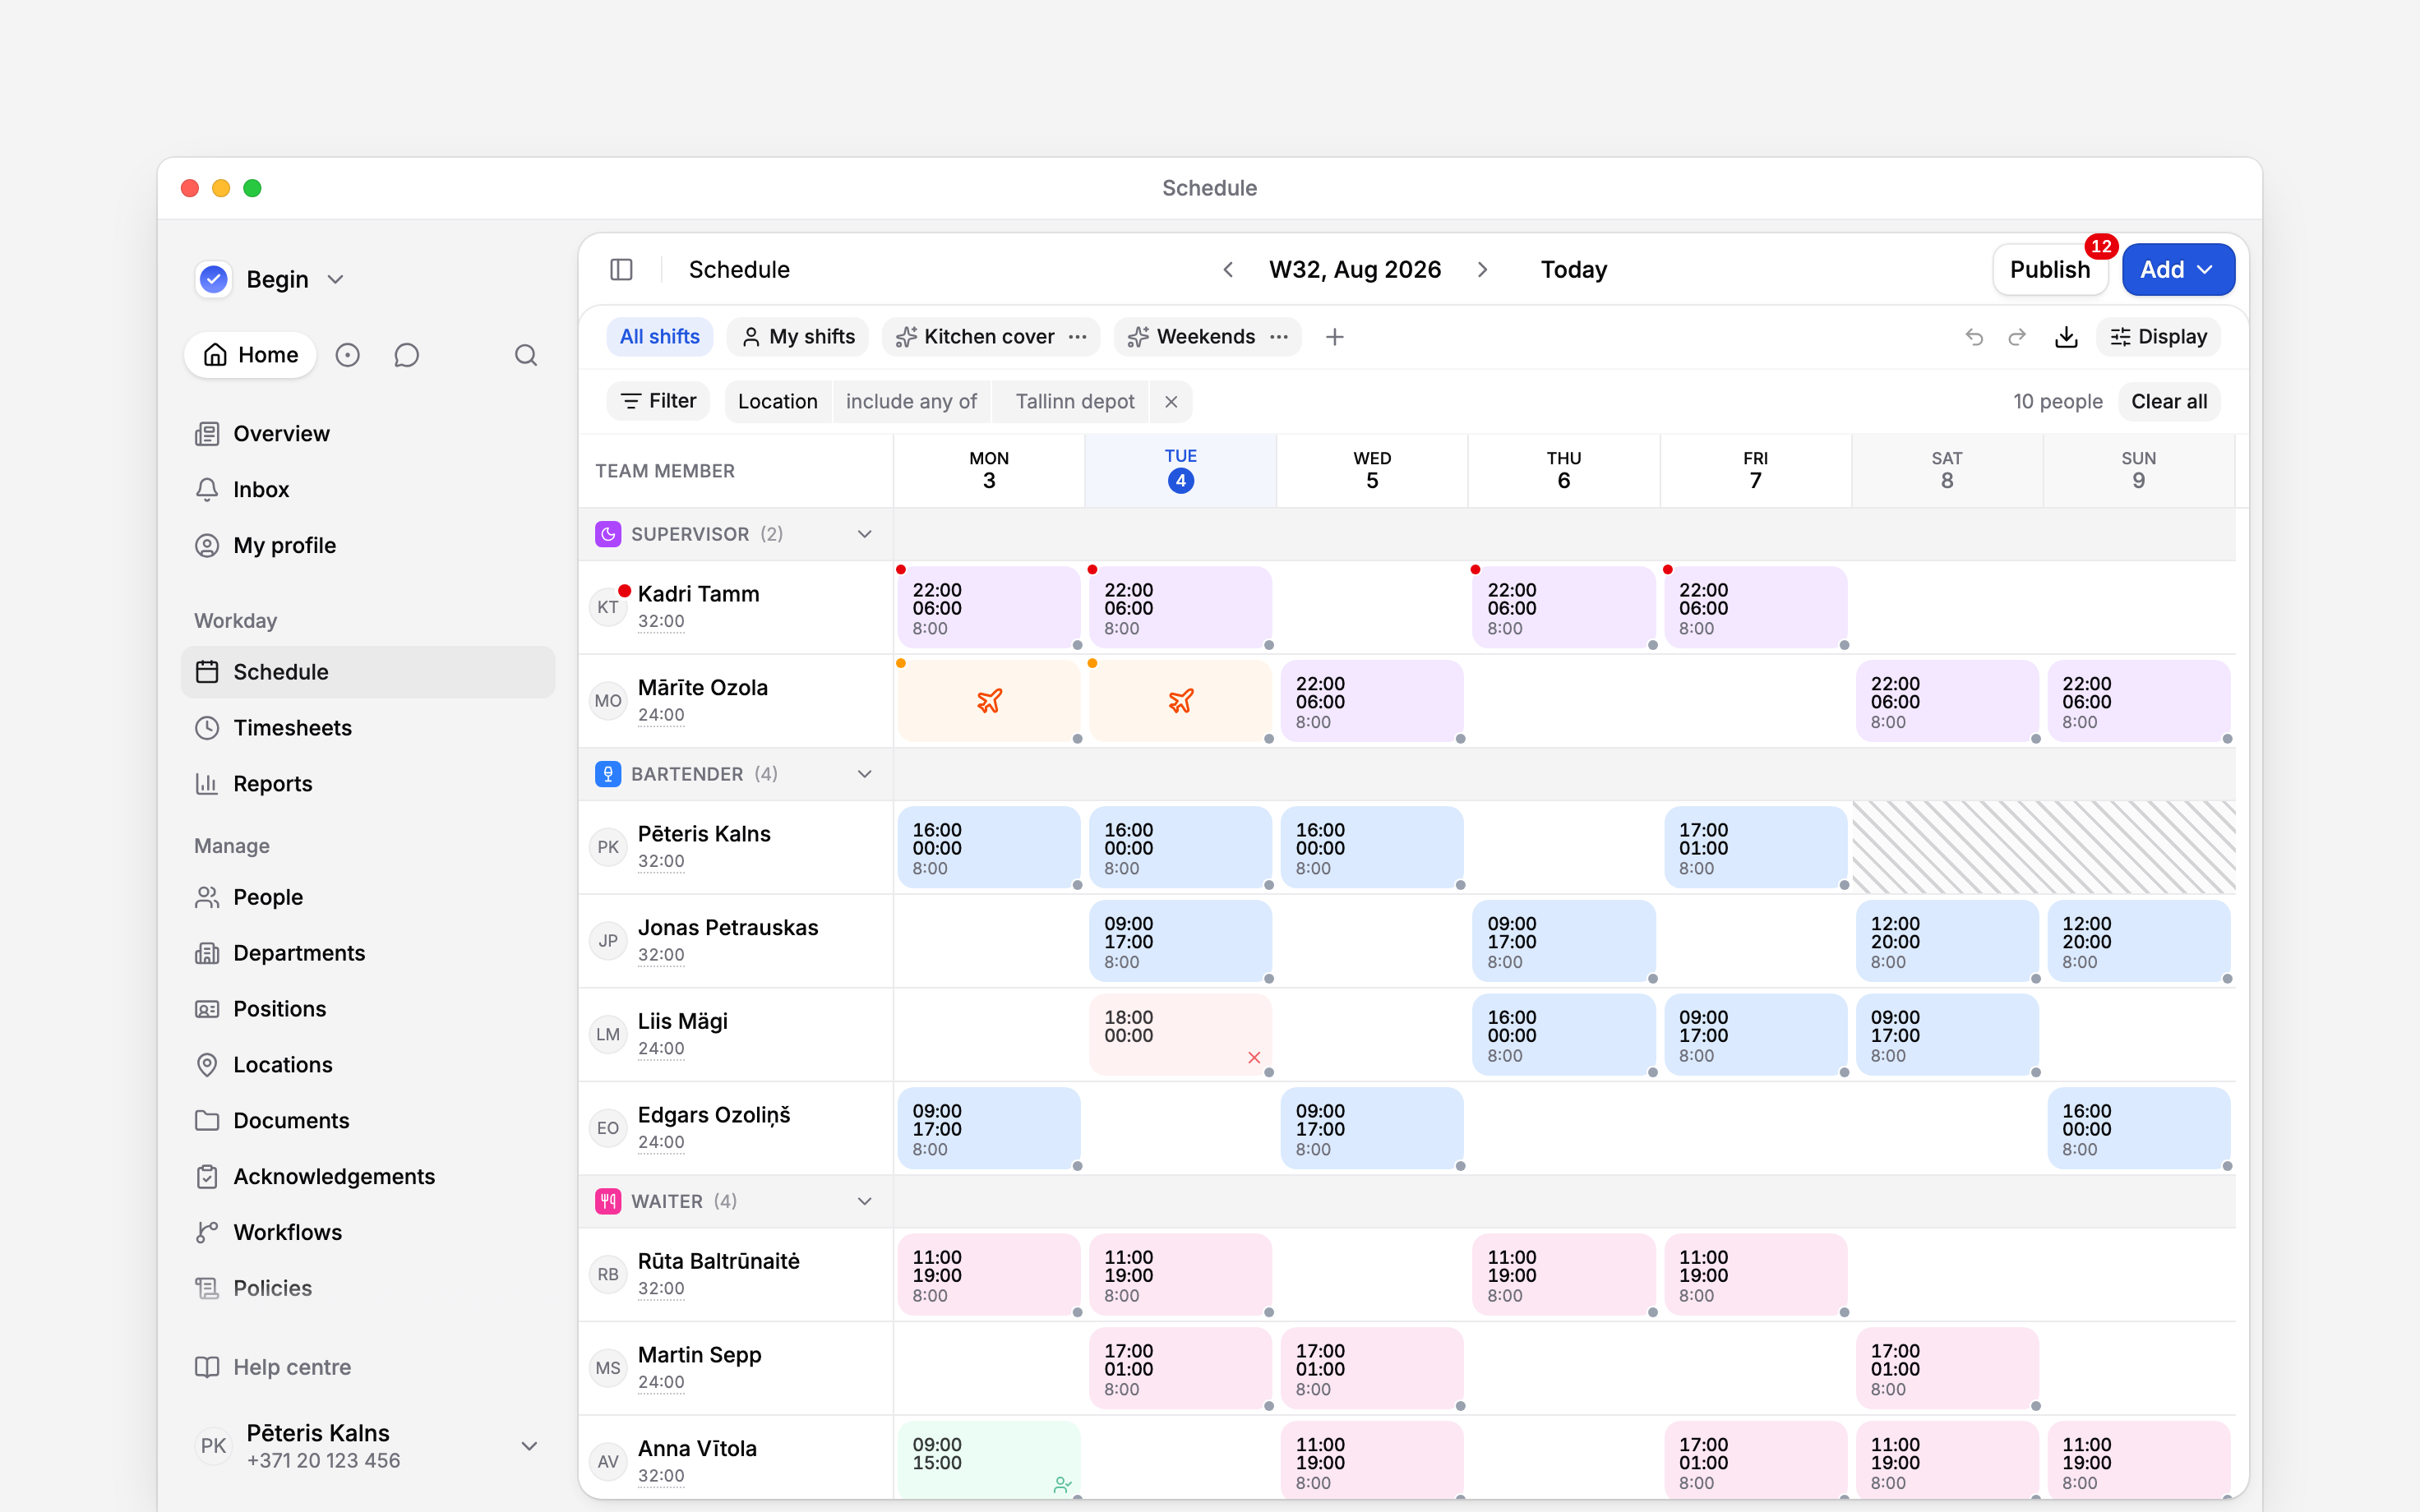This screenshot has width=2420, height=1512.
Task: Collapse the Waiter group
Action: coord(865,1201)
